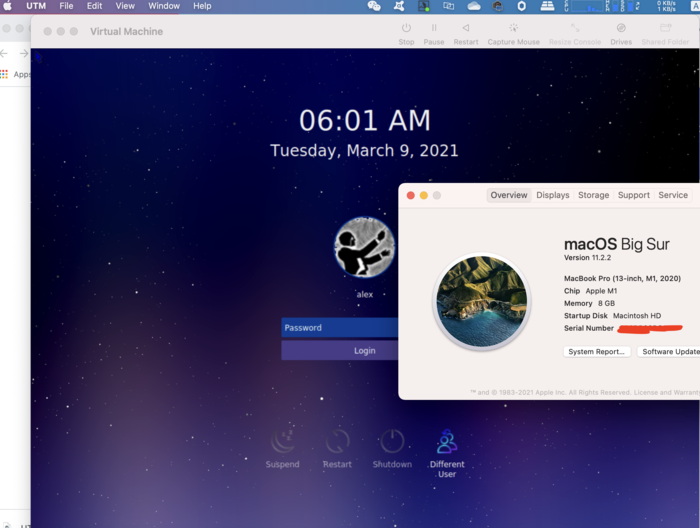Select the Overview tab in About This Mac
This screenshot has height=528, width=700.
(x=508, y=195)
